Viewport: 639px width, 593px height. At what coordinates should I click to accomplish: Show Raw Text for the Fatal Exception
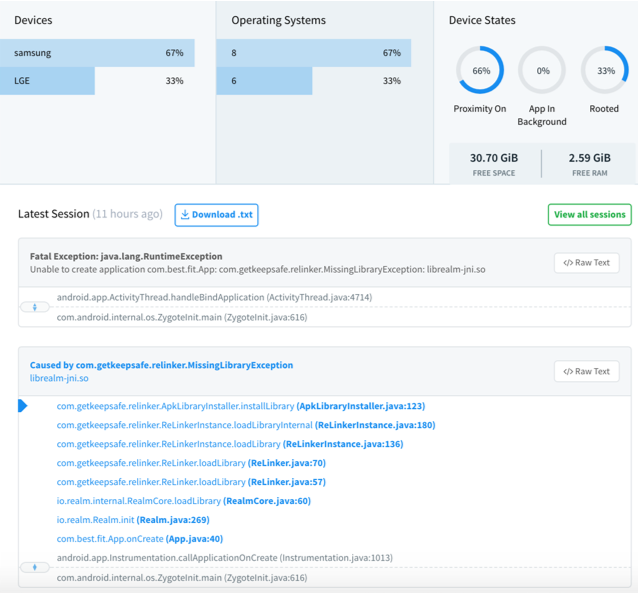[x=586, y=263]
